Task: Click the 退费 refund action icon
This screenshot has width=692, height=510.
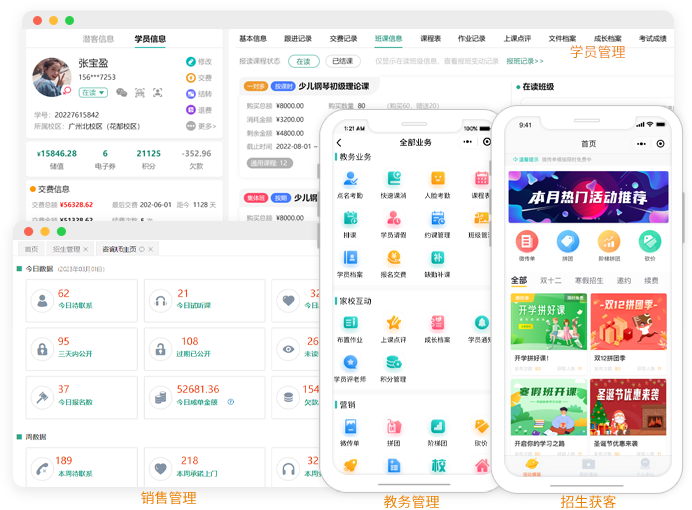Action: point(191,110)
